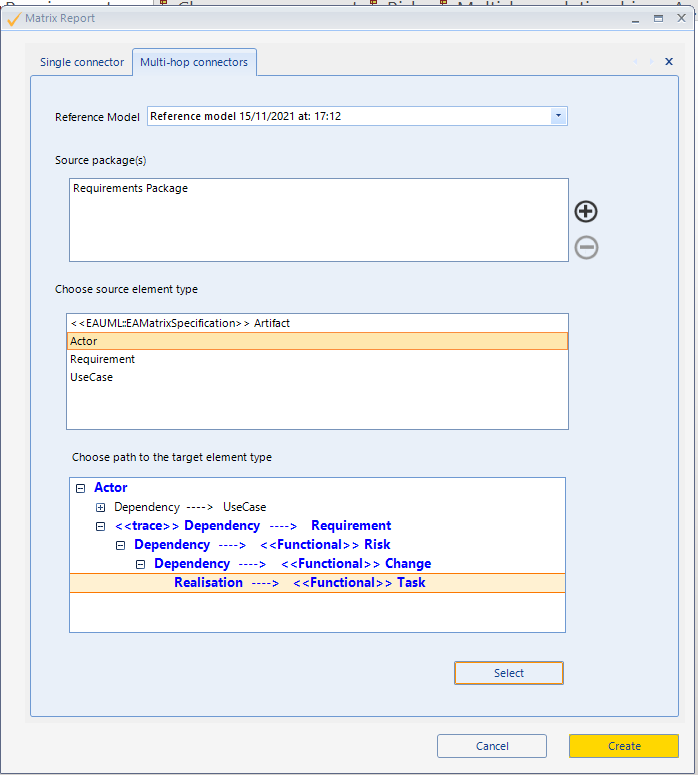Viewport: 698px width, 775px height.
Task: Click the left tab scroll arrow
Action: (x=636, y=61)
